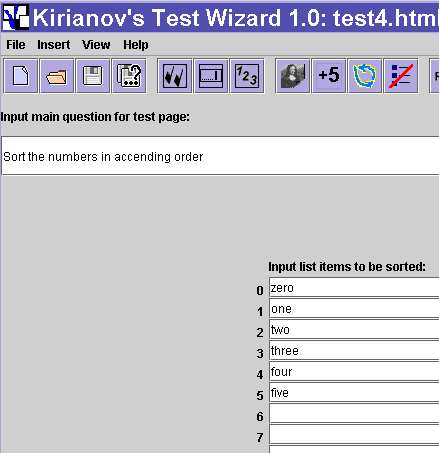Click list item field containing five

tap(354, 392)
